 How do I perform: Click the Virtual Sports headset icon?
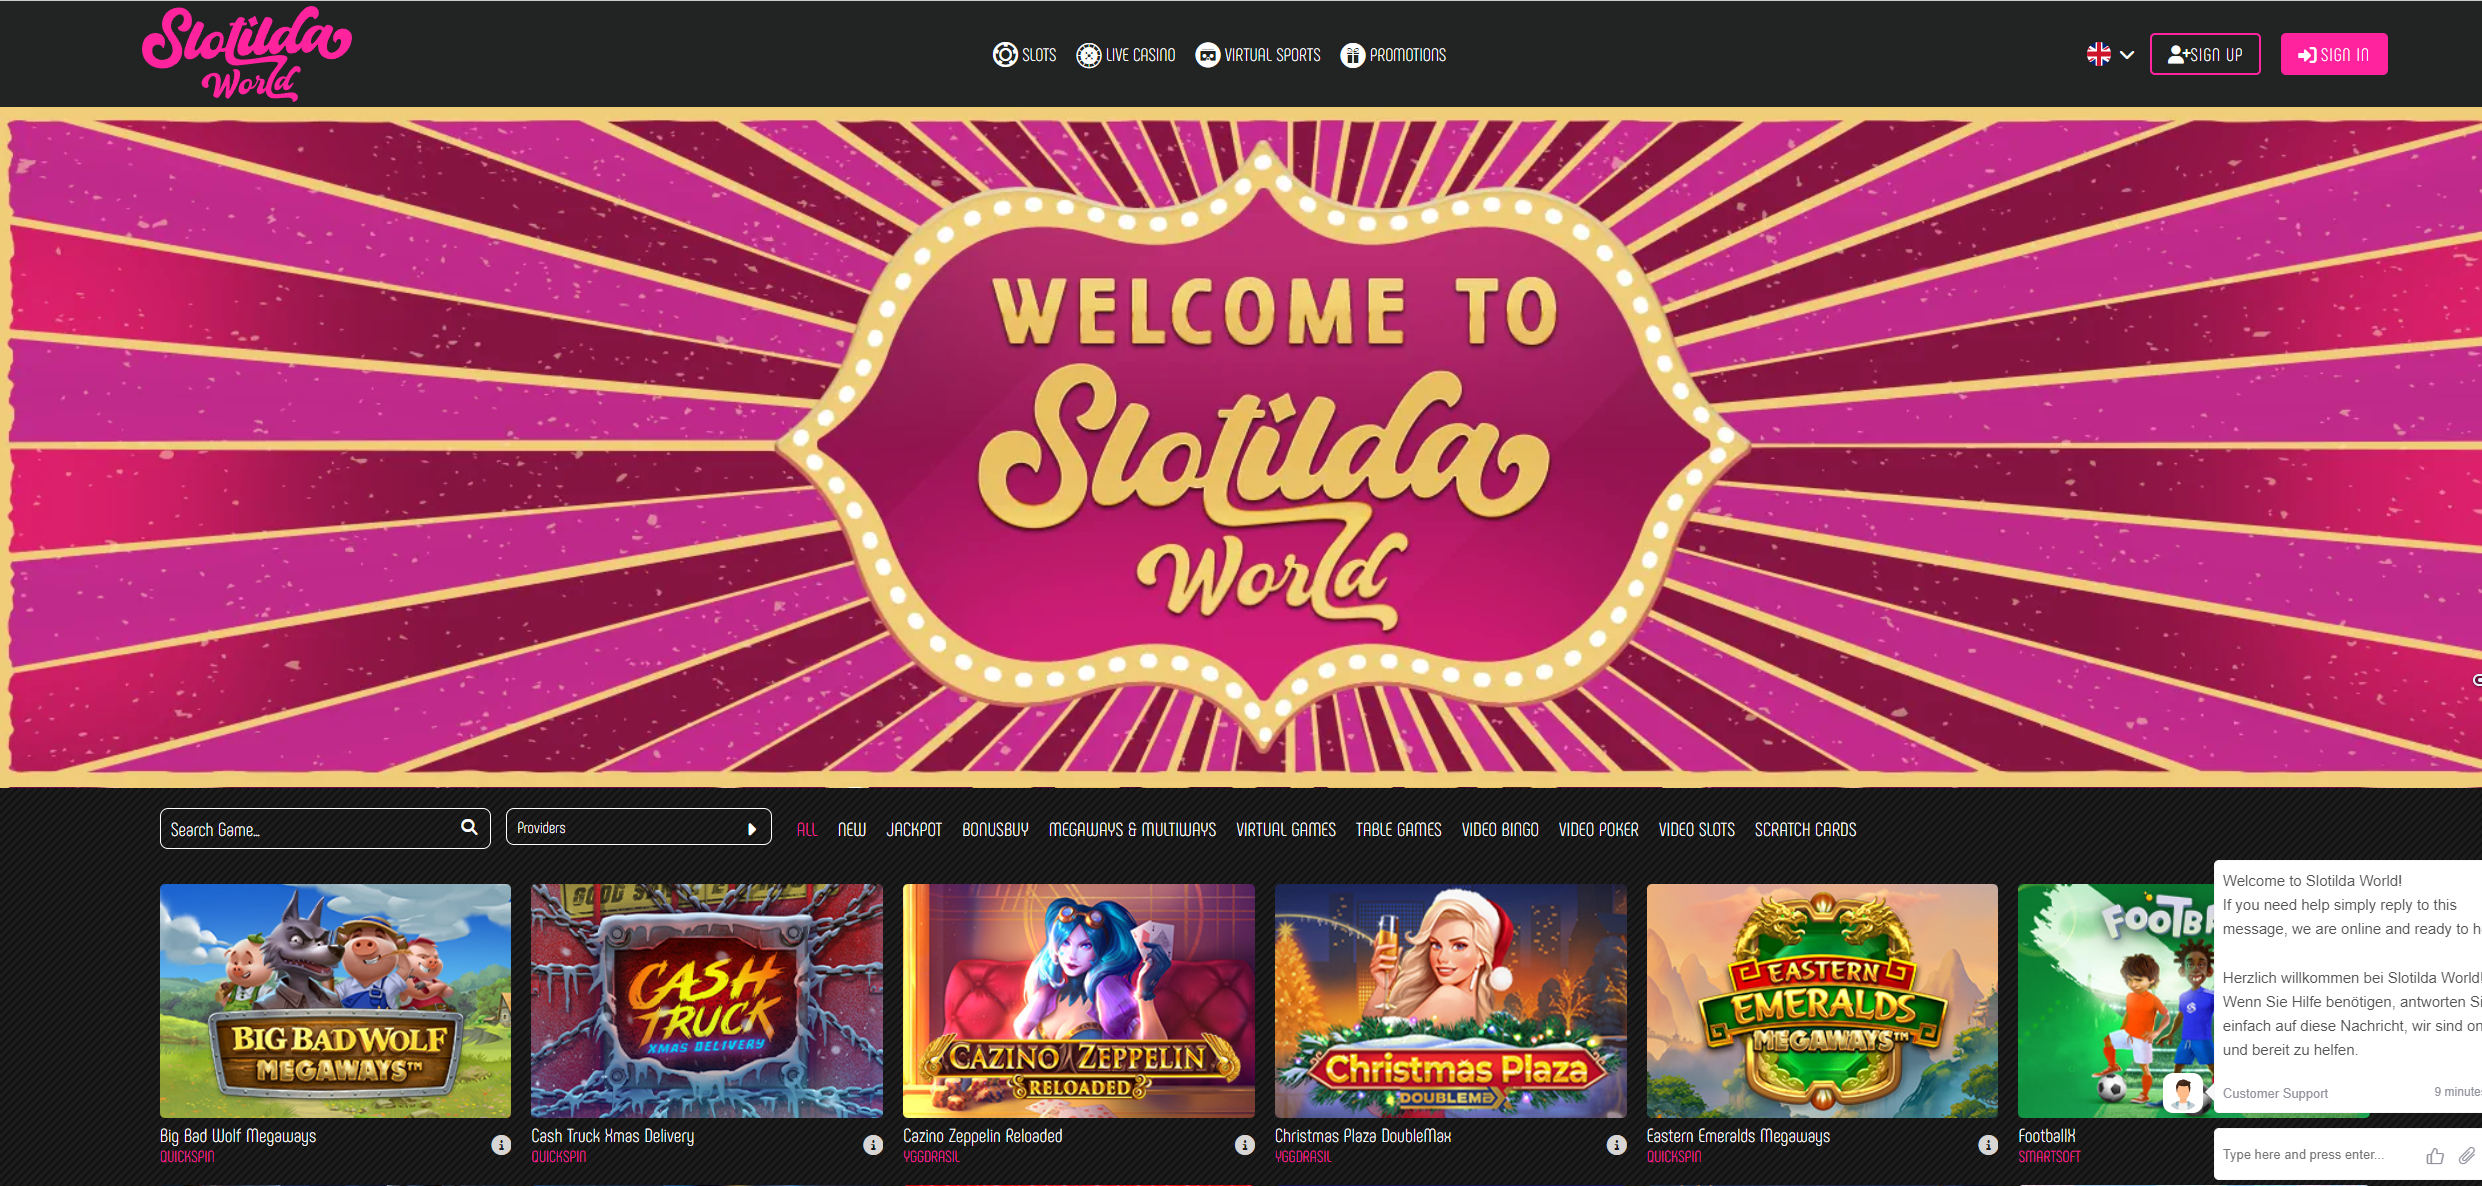[1207, 55]
